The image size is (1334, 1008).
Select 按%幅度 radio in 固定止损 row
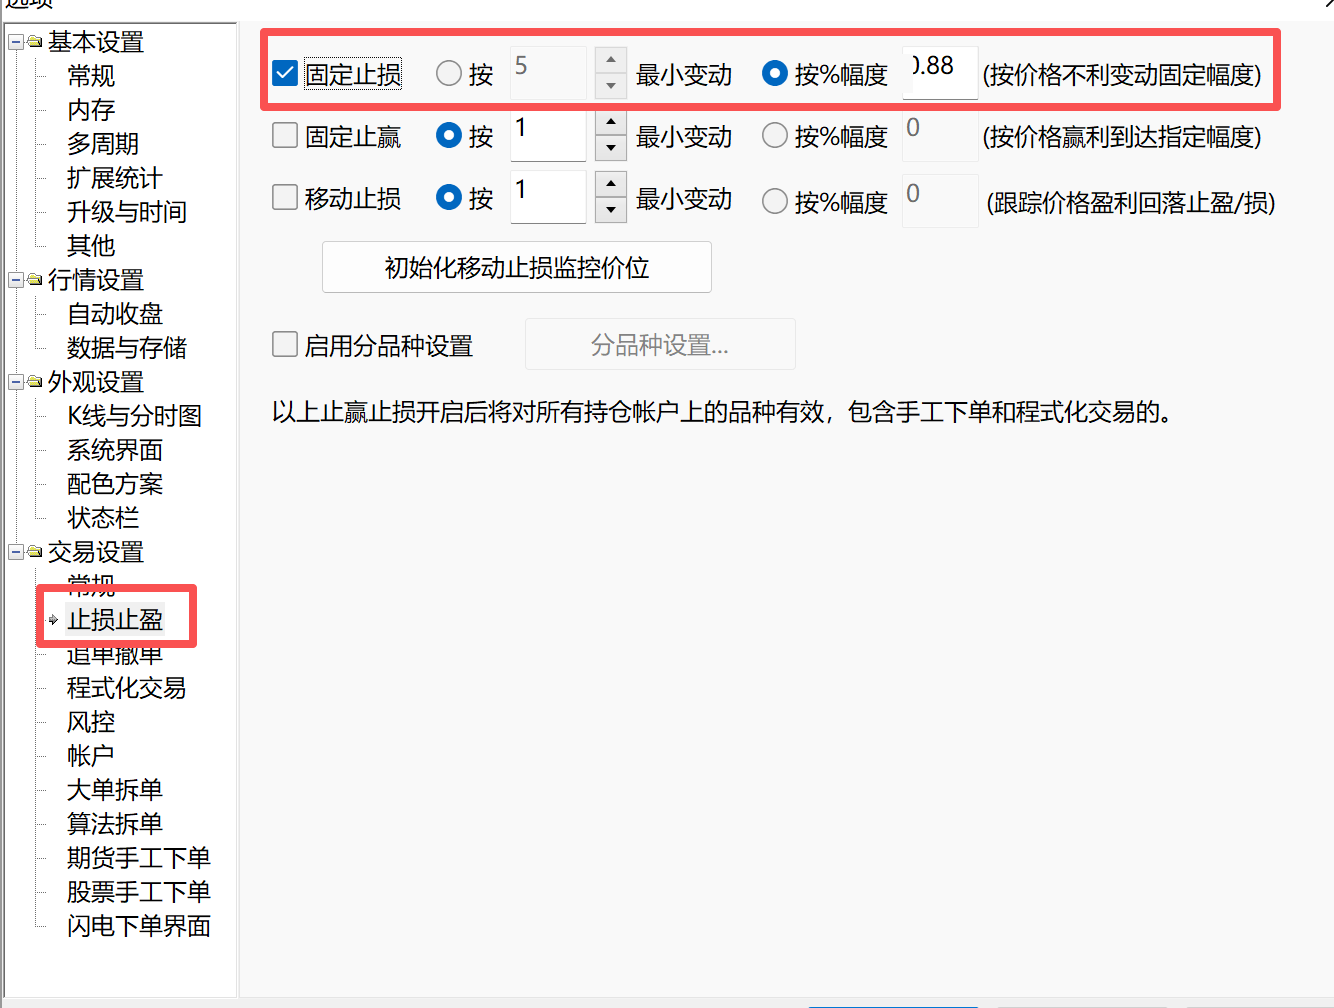pyautogui.click(x=775, y=73)
